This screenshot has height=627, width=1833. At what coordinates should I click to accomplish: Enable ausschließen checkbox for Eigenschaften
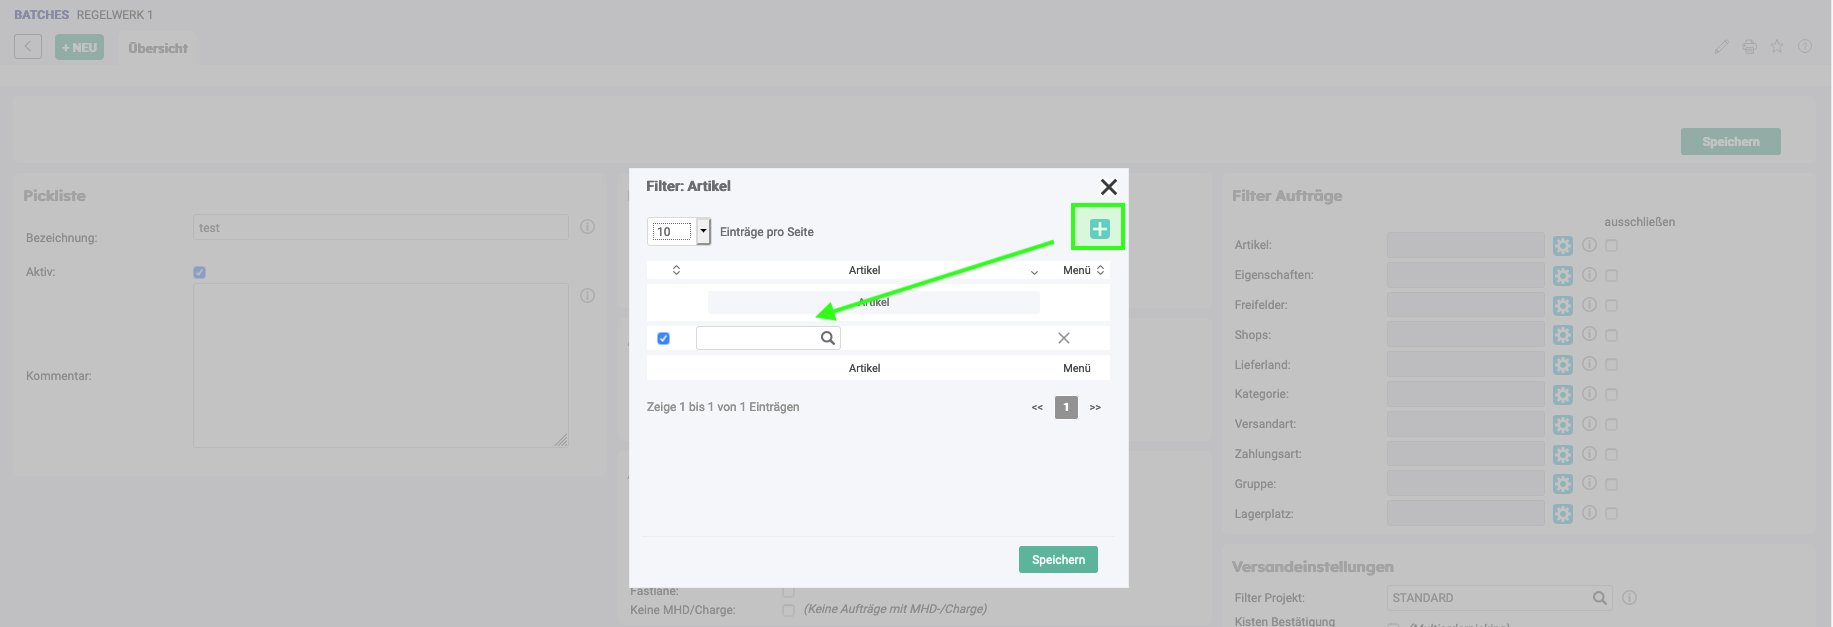[x=1611, y=275]
